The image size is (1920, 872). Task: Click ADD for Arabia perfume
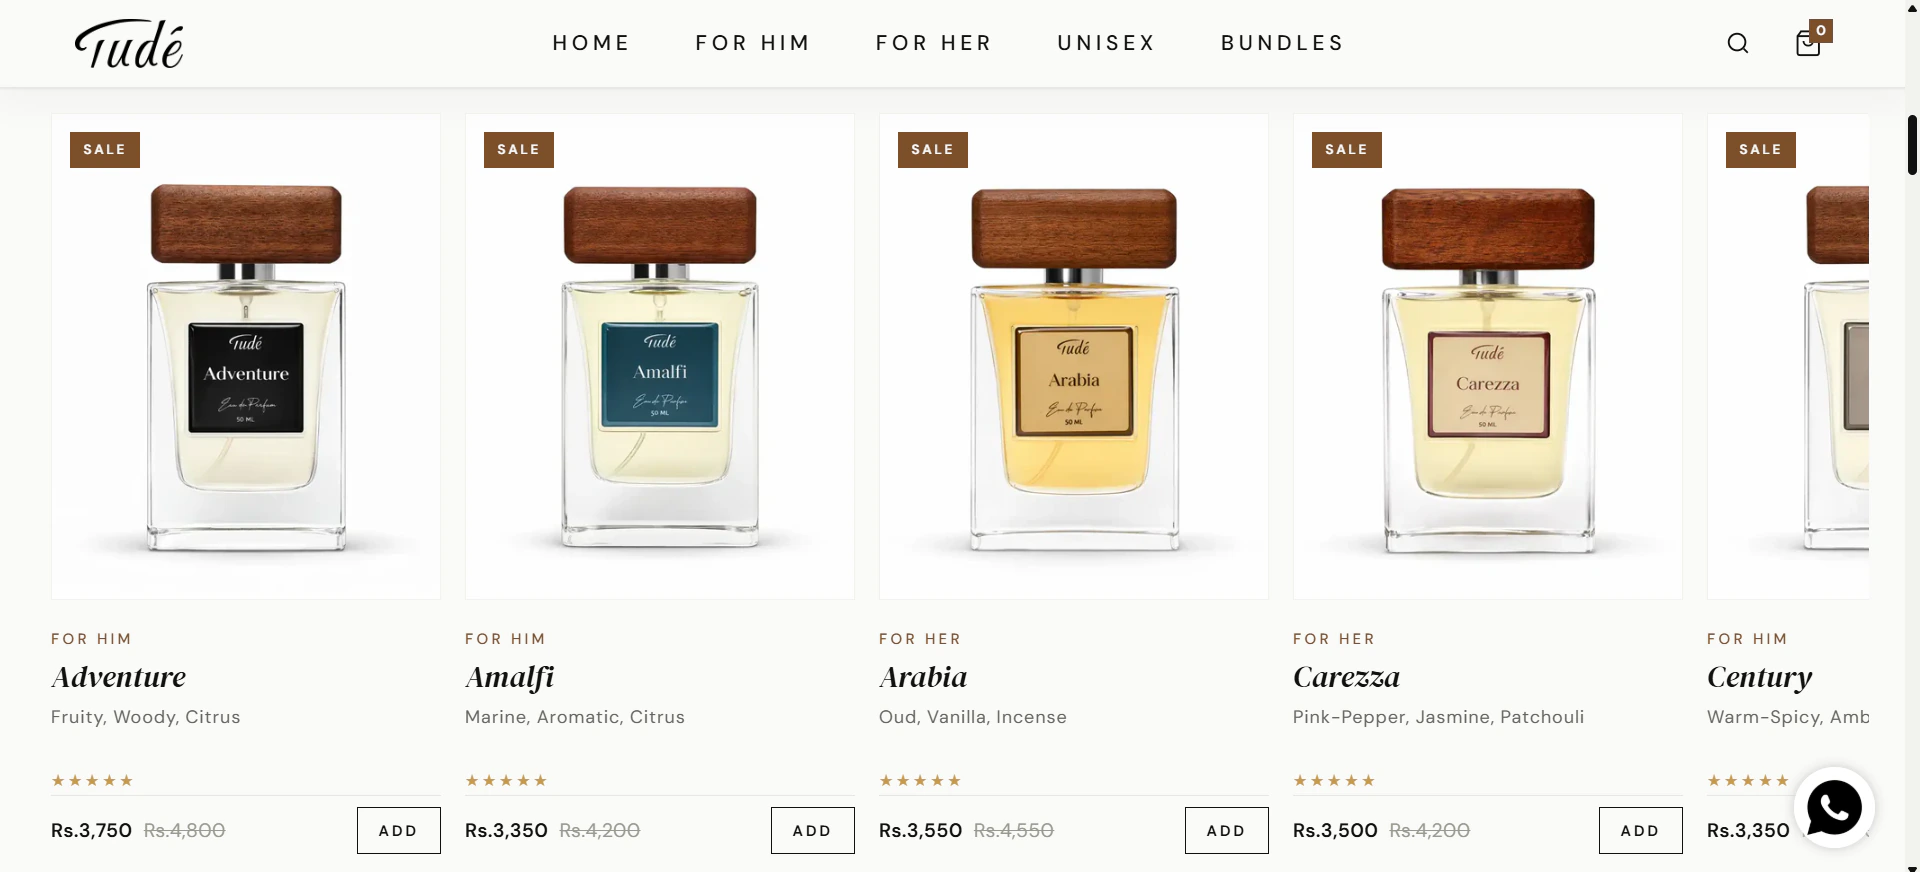[x=1226, y=830]
